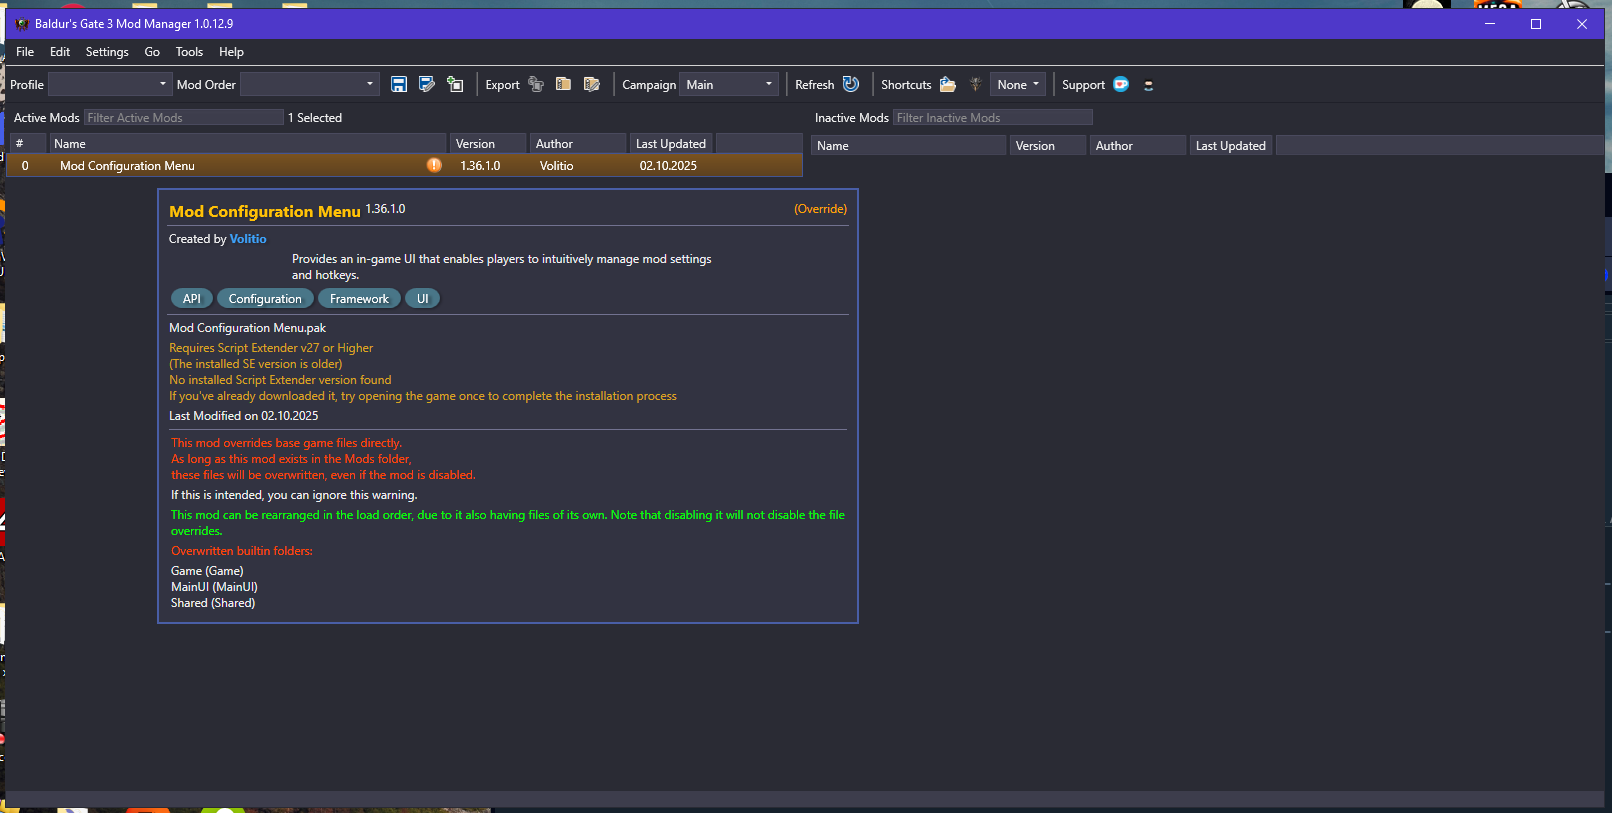This screenshot has width=1612, height=813.
Task: Focus the Filter Inactive Mods field
Action: coord(993,118)
